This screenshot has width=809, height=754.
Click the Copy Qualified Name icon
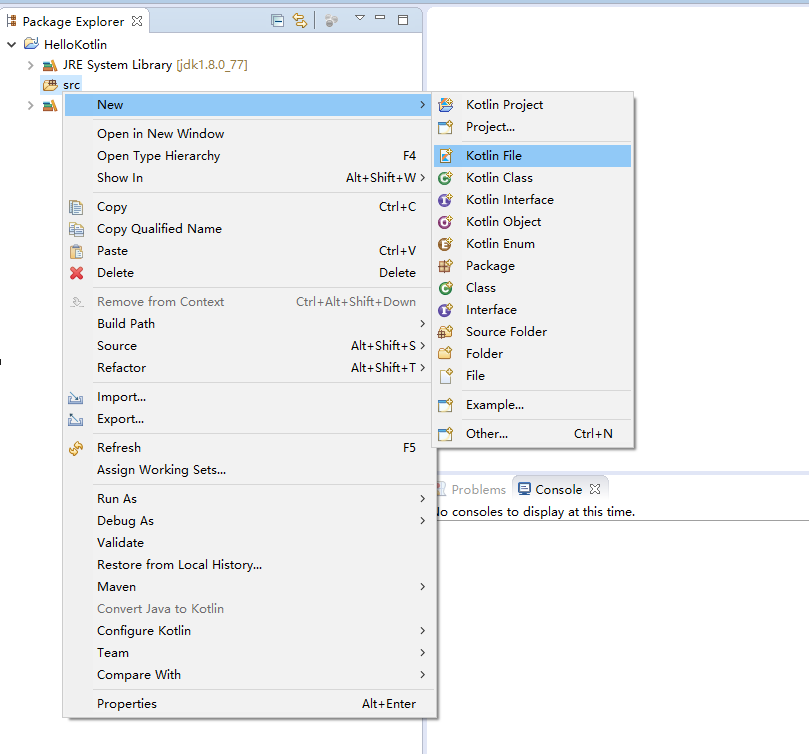(x=76, y=229)
